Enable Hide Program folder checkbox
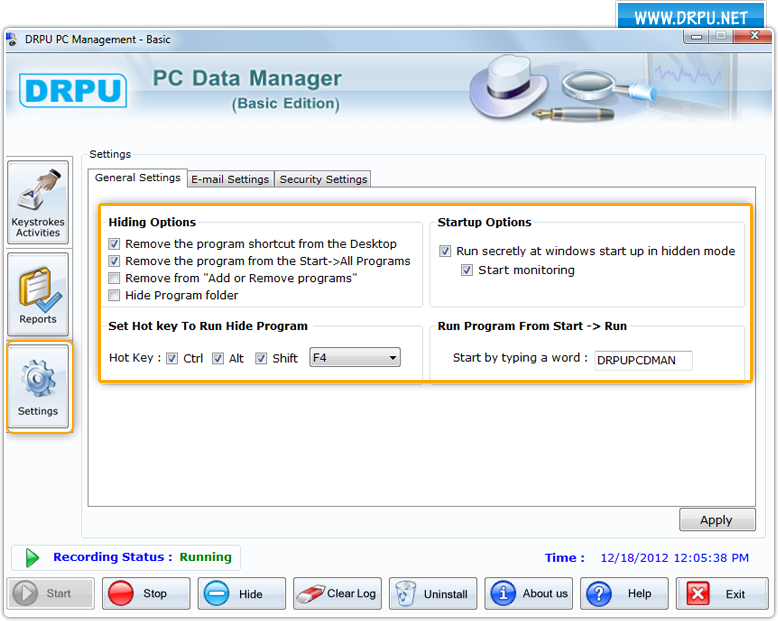 pos(114,295)
